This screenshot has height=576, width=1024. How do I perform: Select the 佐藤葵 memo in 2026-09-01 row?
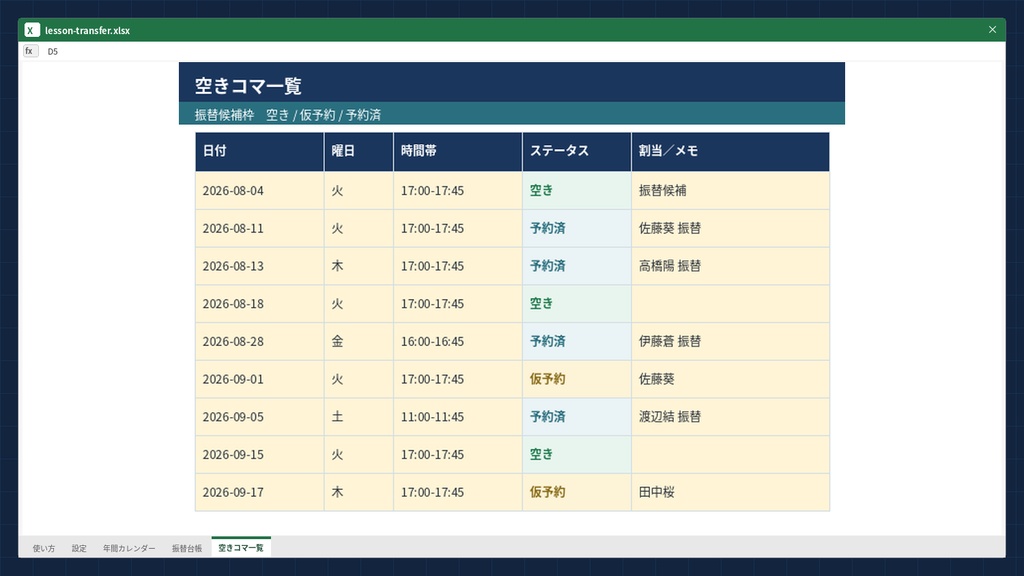(731, 379)
